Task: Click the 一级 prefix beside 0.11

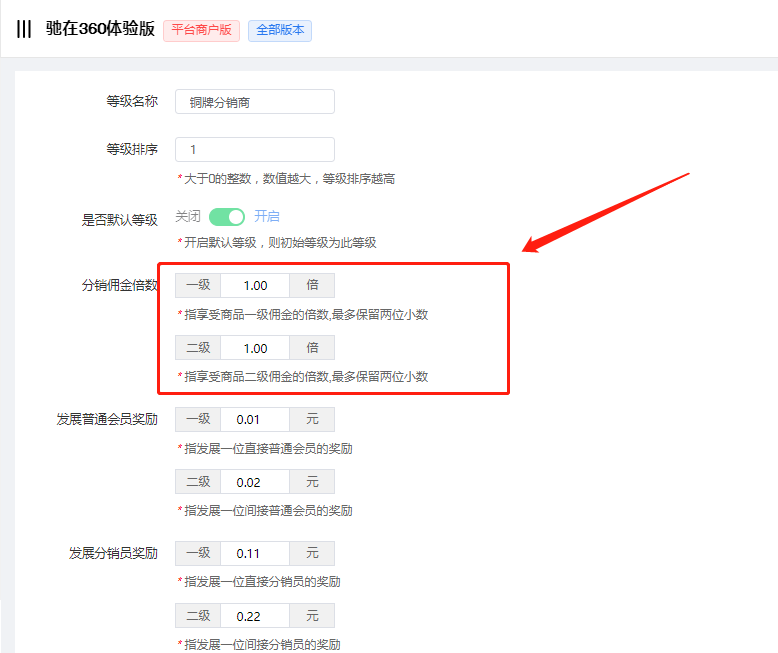Action: pyautogui.click(x=198, y=553)
